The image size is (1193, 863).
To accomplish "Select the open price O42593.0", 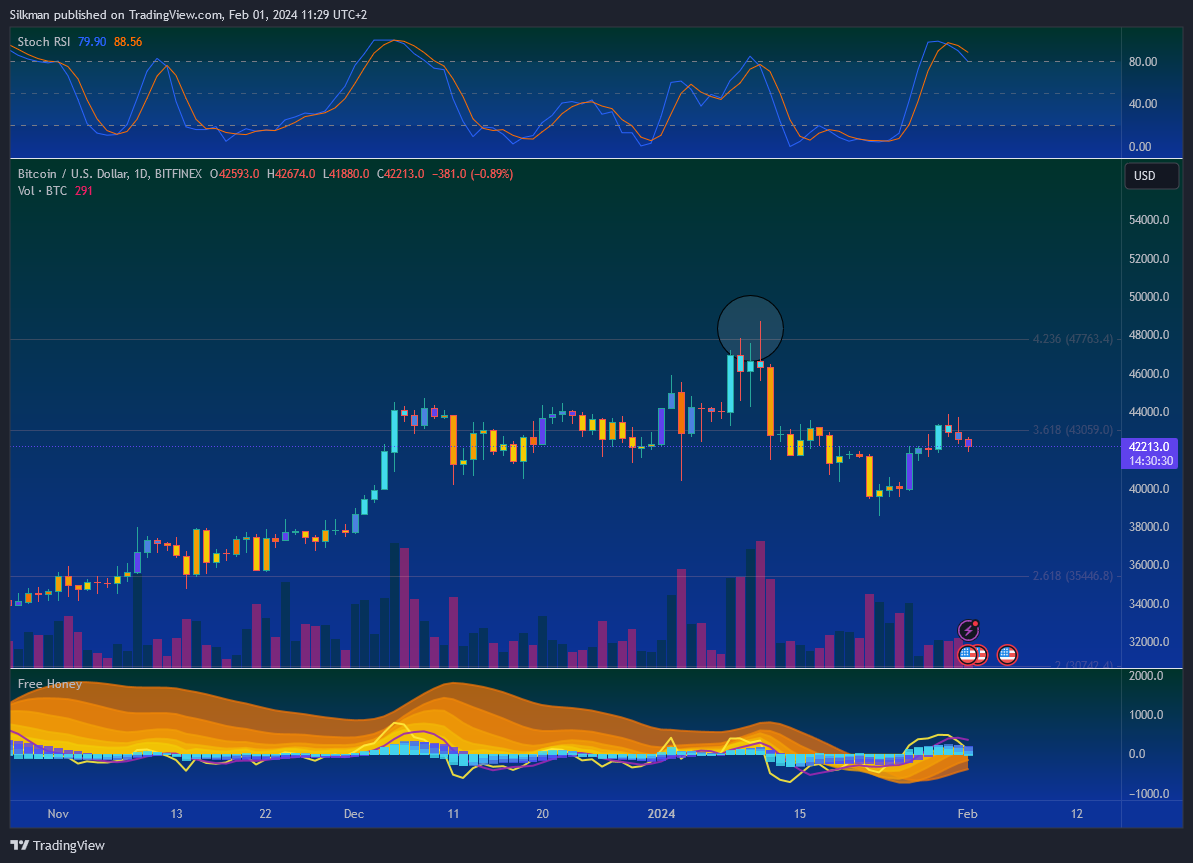I will pos(234,174).
